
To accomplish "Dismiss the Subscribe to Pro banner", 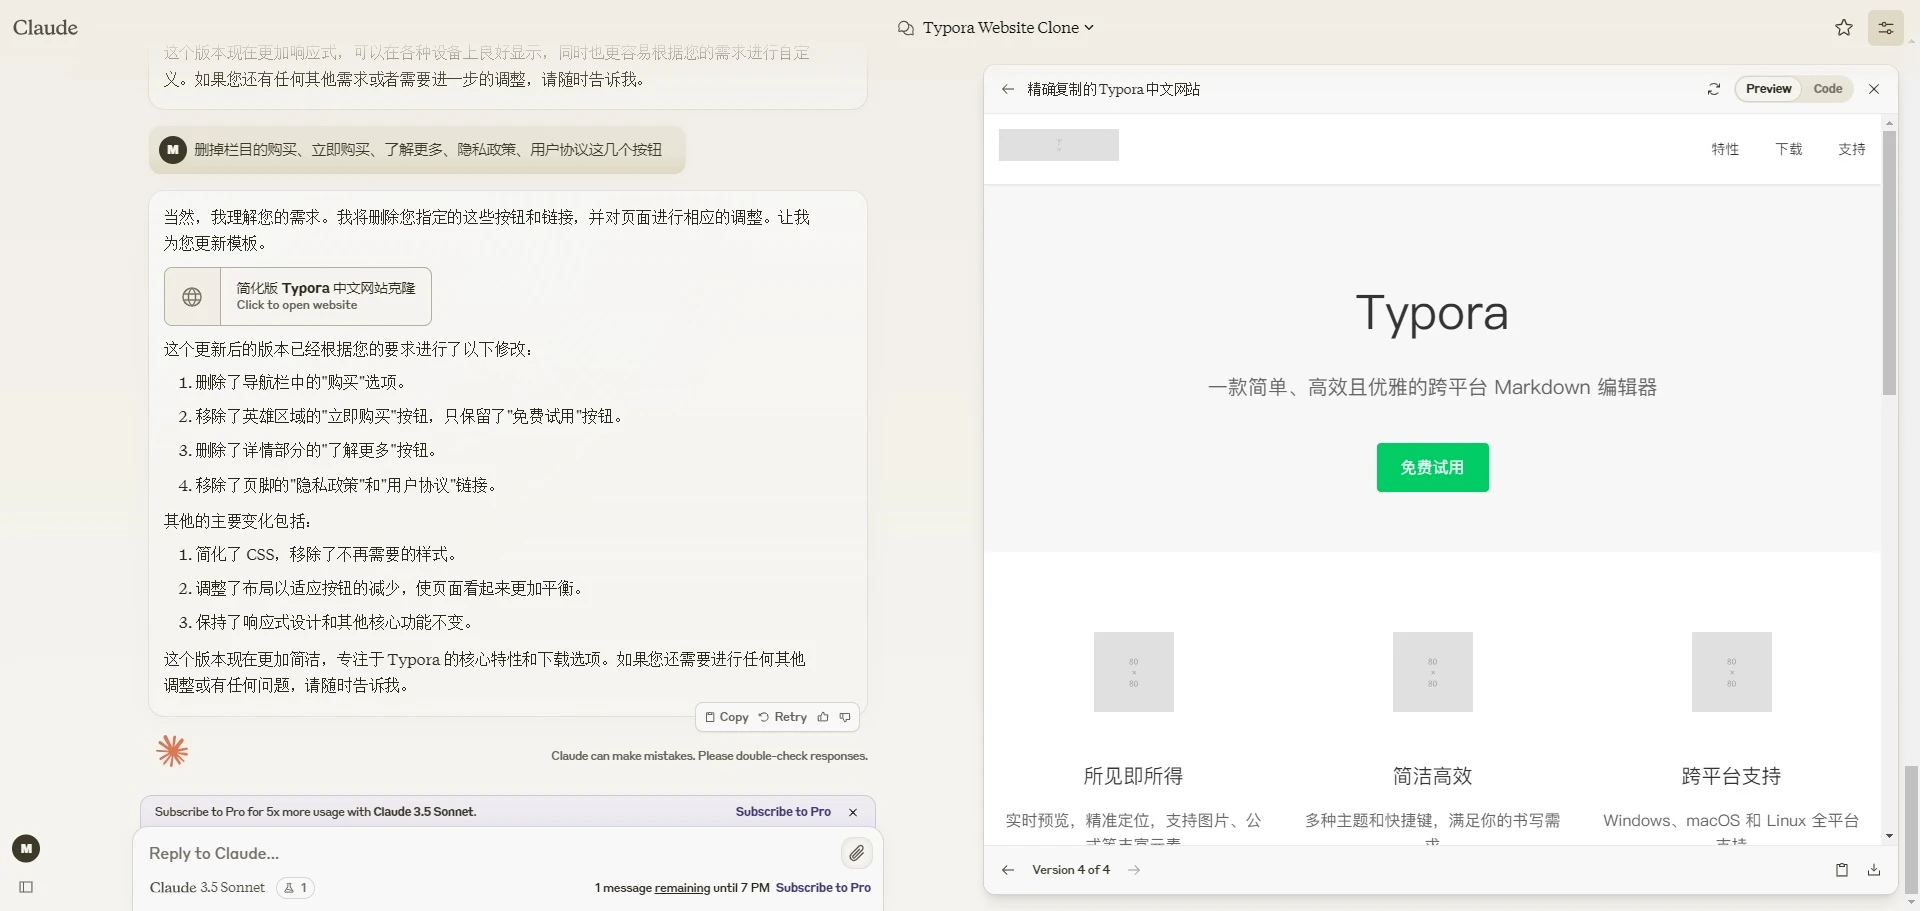I will tap(853, 812).
